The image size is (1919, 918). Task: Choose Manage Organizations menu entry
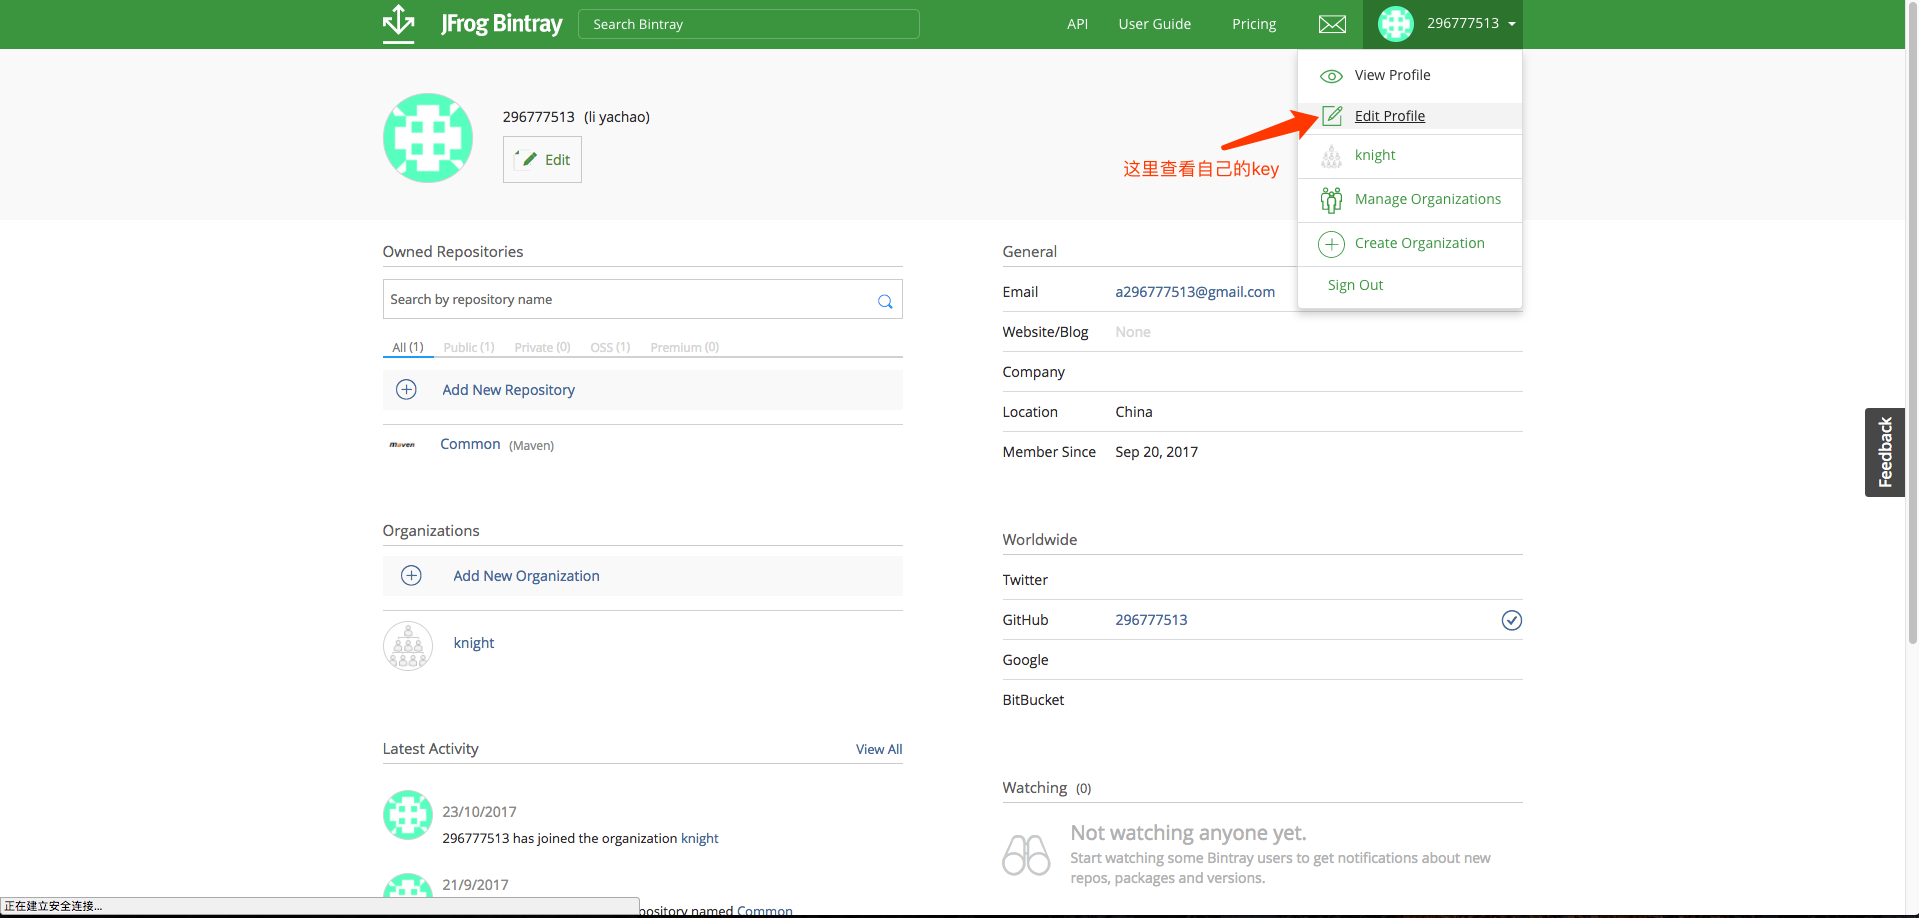click(1427, 199)
